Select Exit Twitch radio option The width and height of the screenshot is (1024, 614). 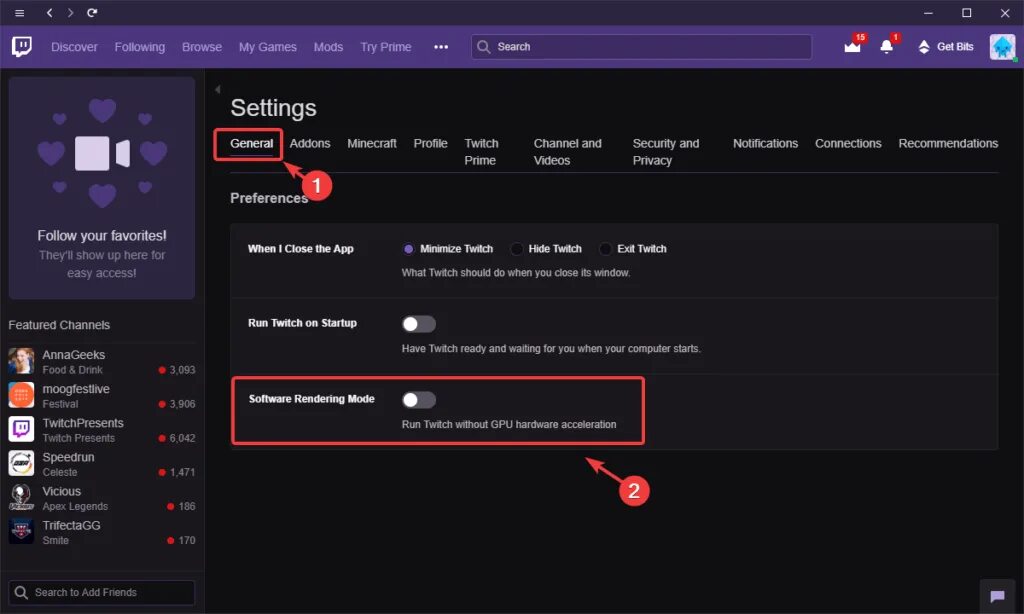[605, 249]
